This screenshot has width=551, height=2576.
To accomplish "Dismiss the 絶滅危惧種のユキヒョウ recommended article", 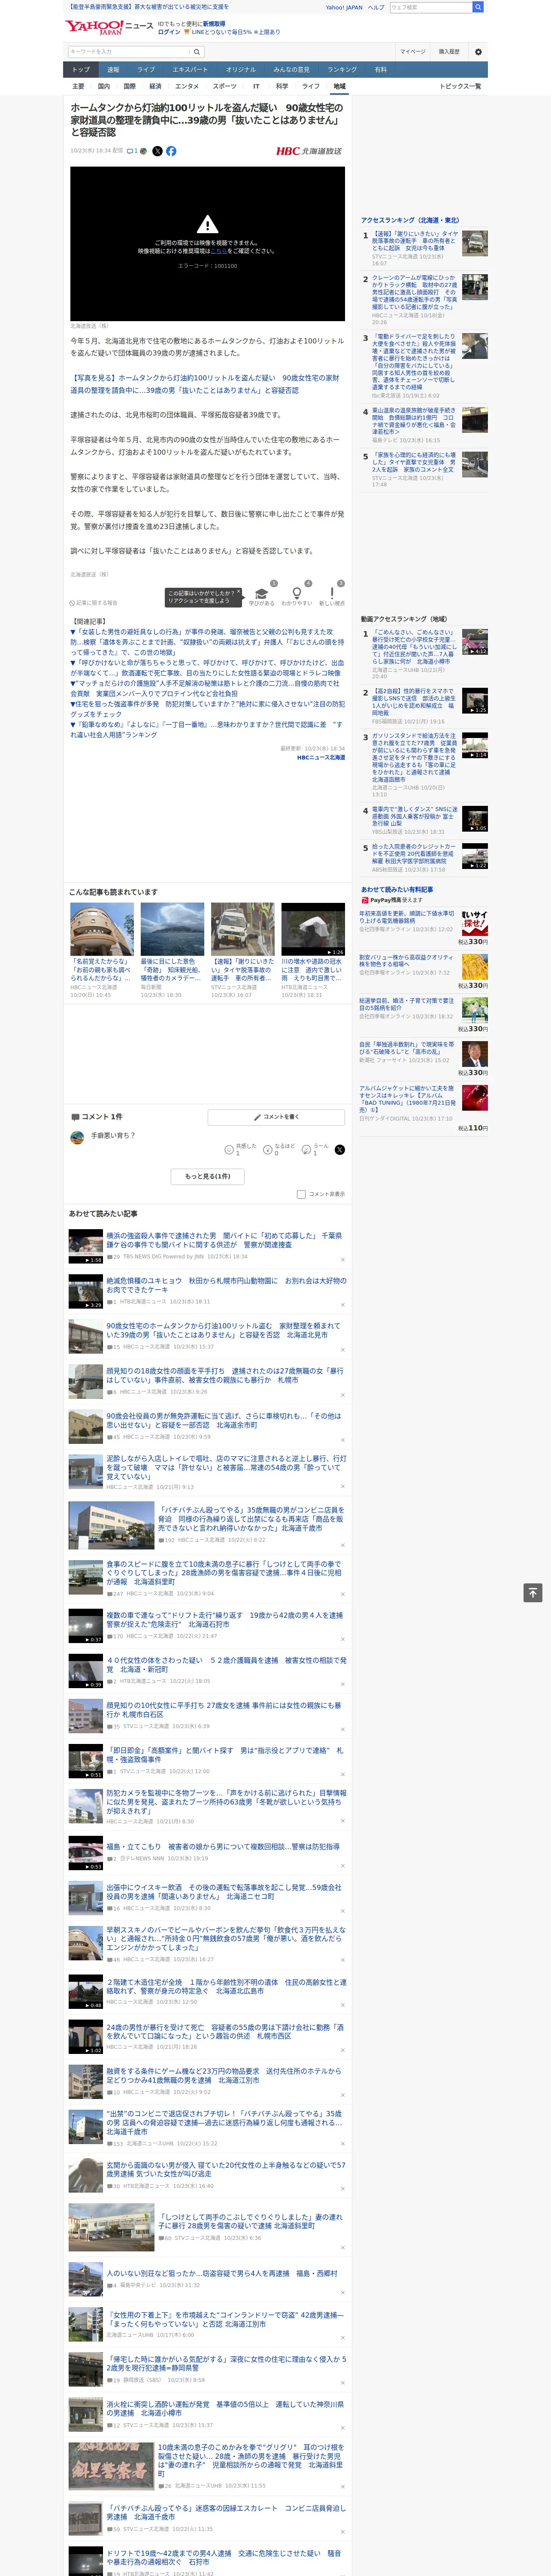I will (342, 1305).
